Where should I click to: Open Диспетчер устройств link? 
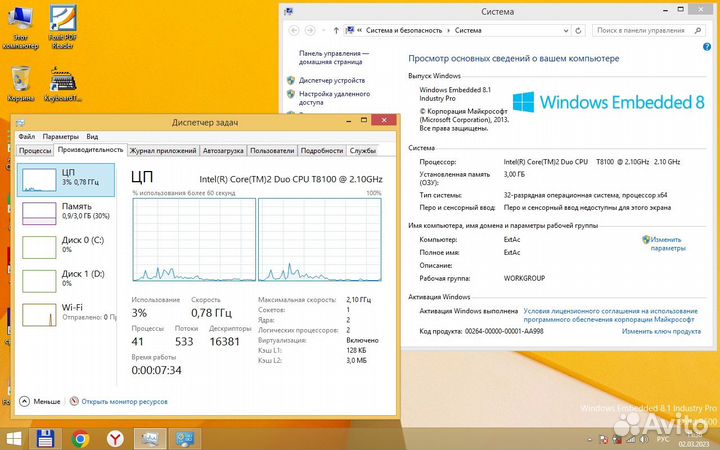332,80
